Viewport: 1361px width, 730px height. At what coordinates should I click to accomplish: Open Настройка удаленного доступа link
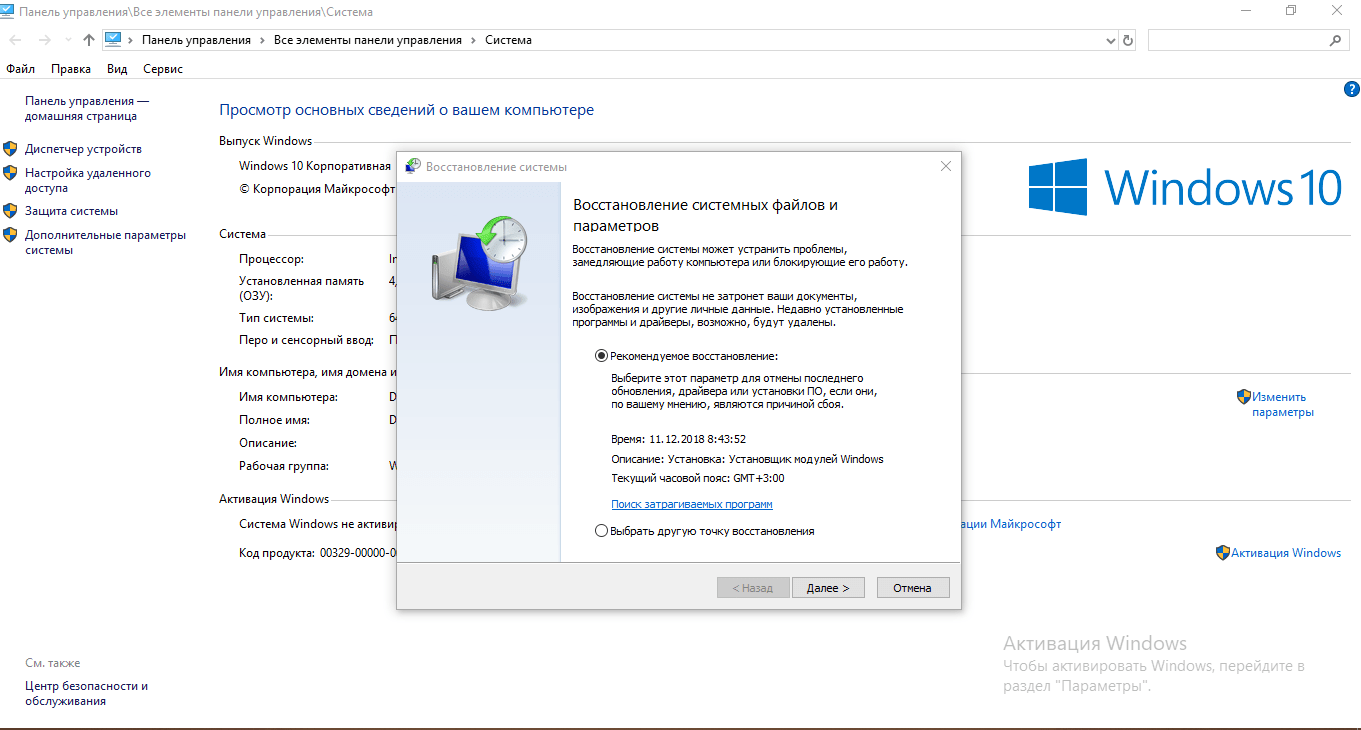point(88,180)
